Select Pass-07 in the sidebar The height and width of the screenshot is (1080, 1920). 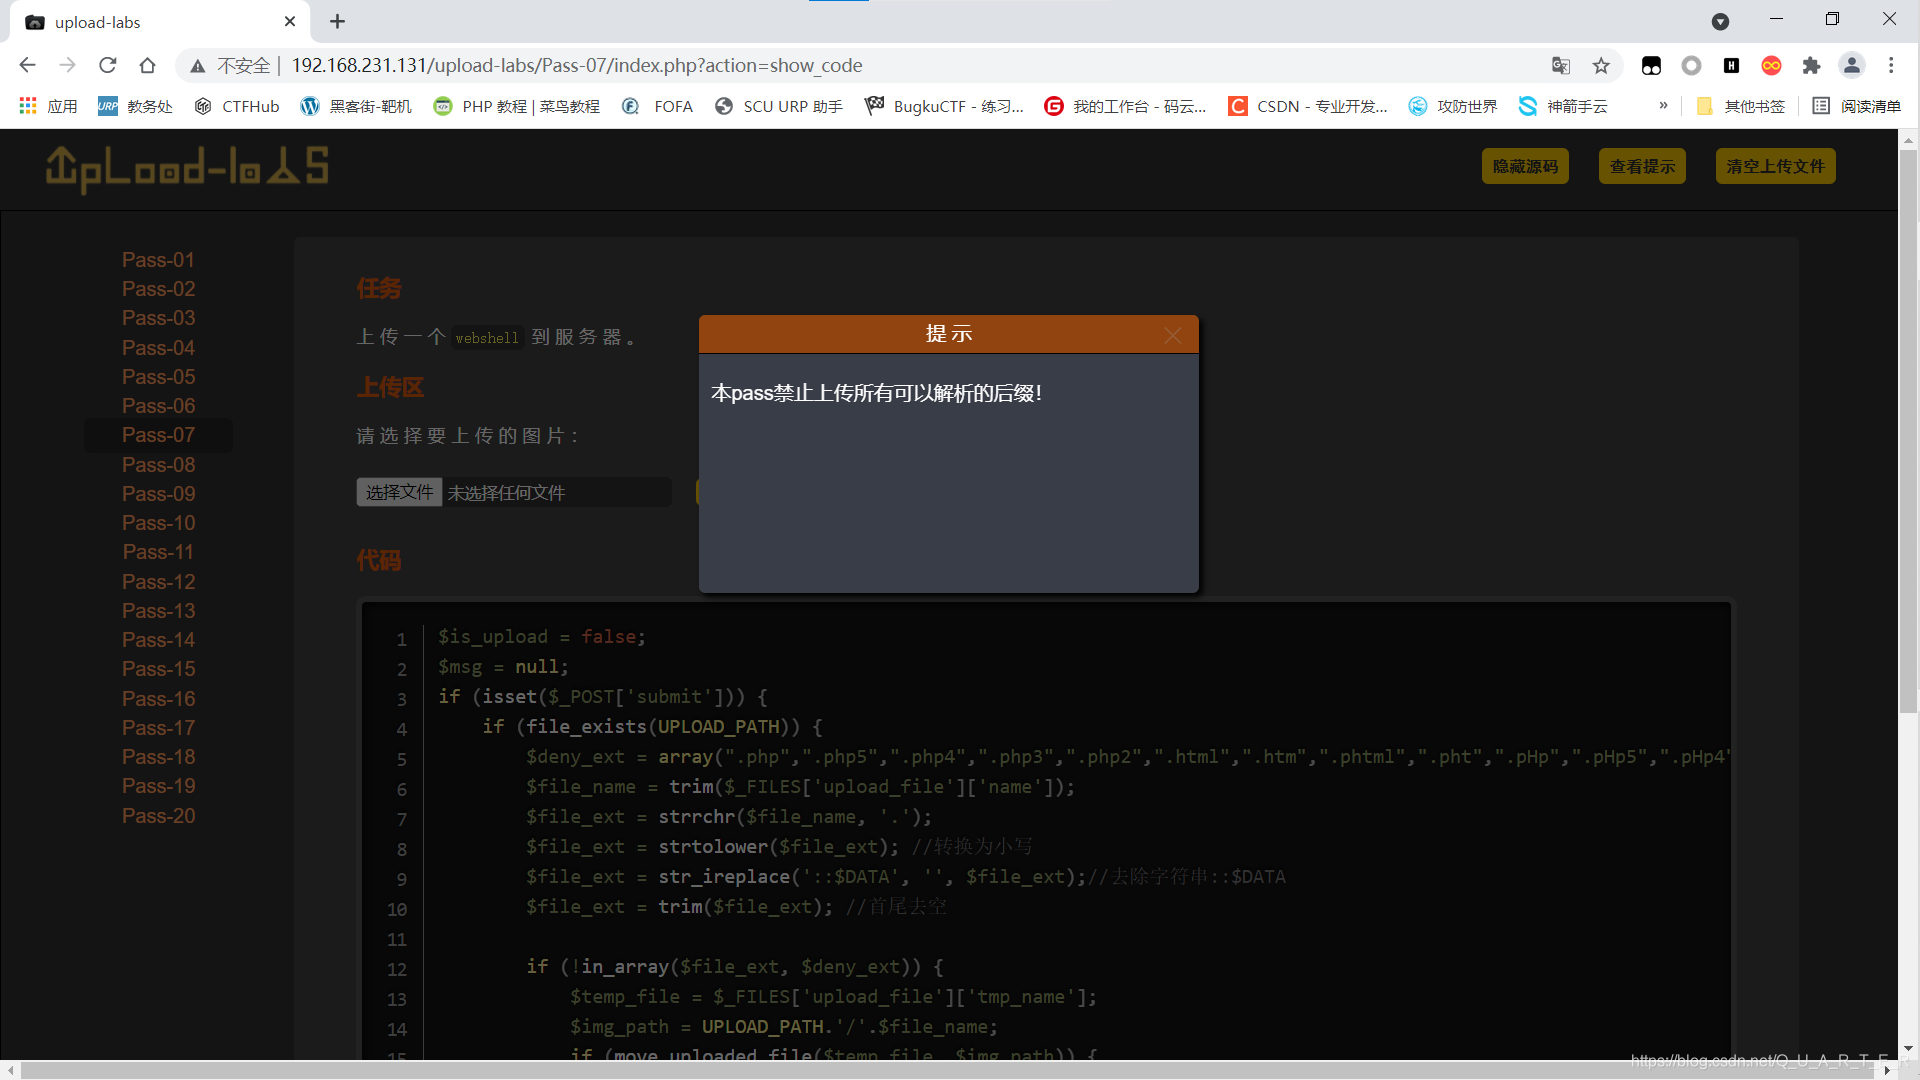[x=158, y=435]
